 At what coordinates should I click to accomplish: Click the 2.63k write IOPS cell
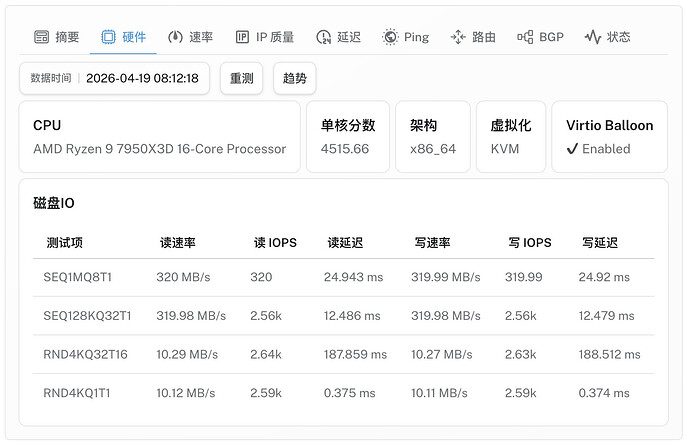[x=520, y=355]
